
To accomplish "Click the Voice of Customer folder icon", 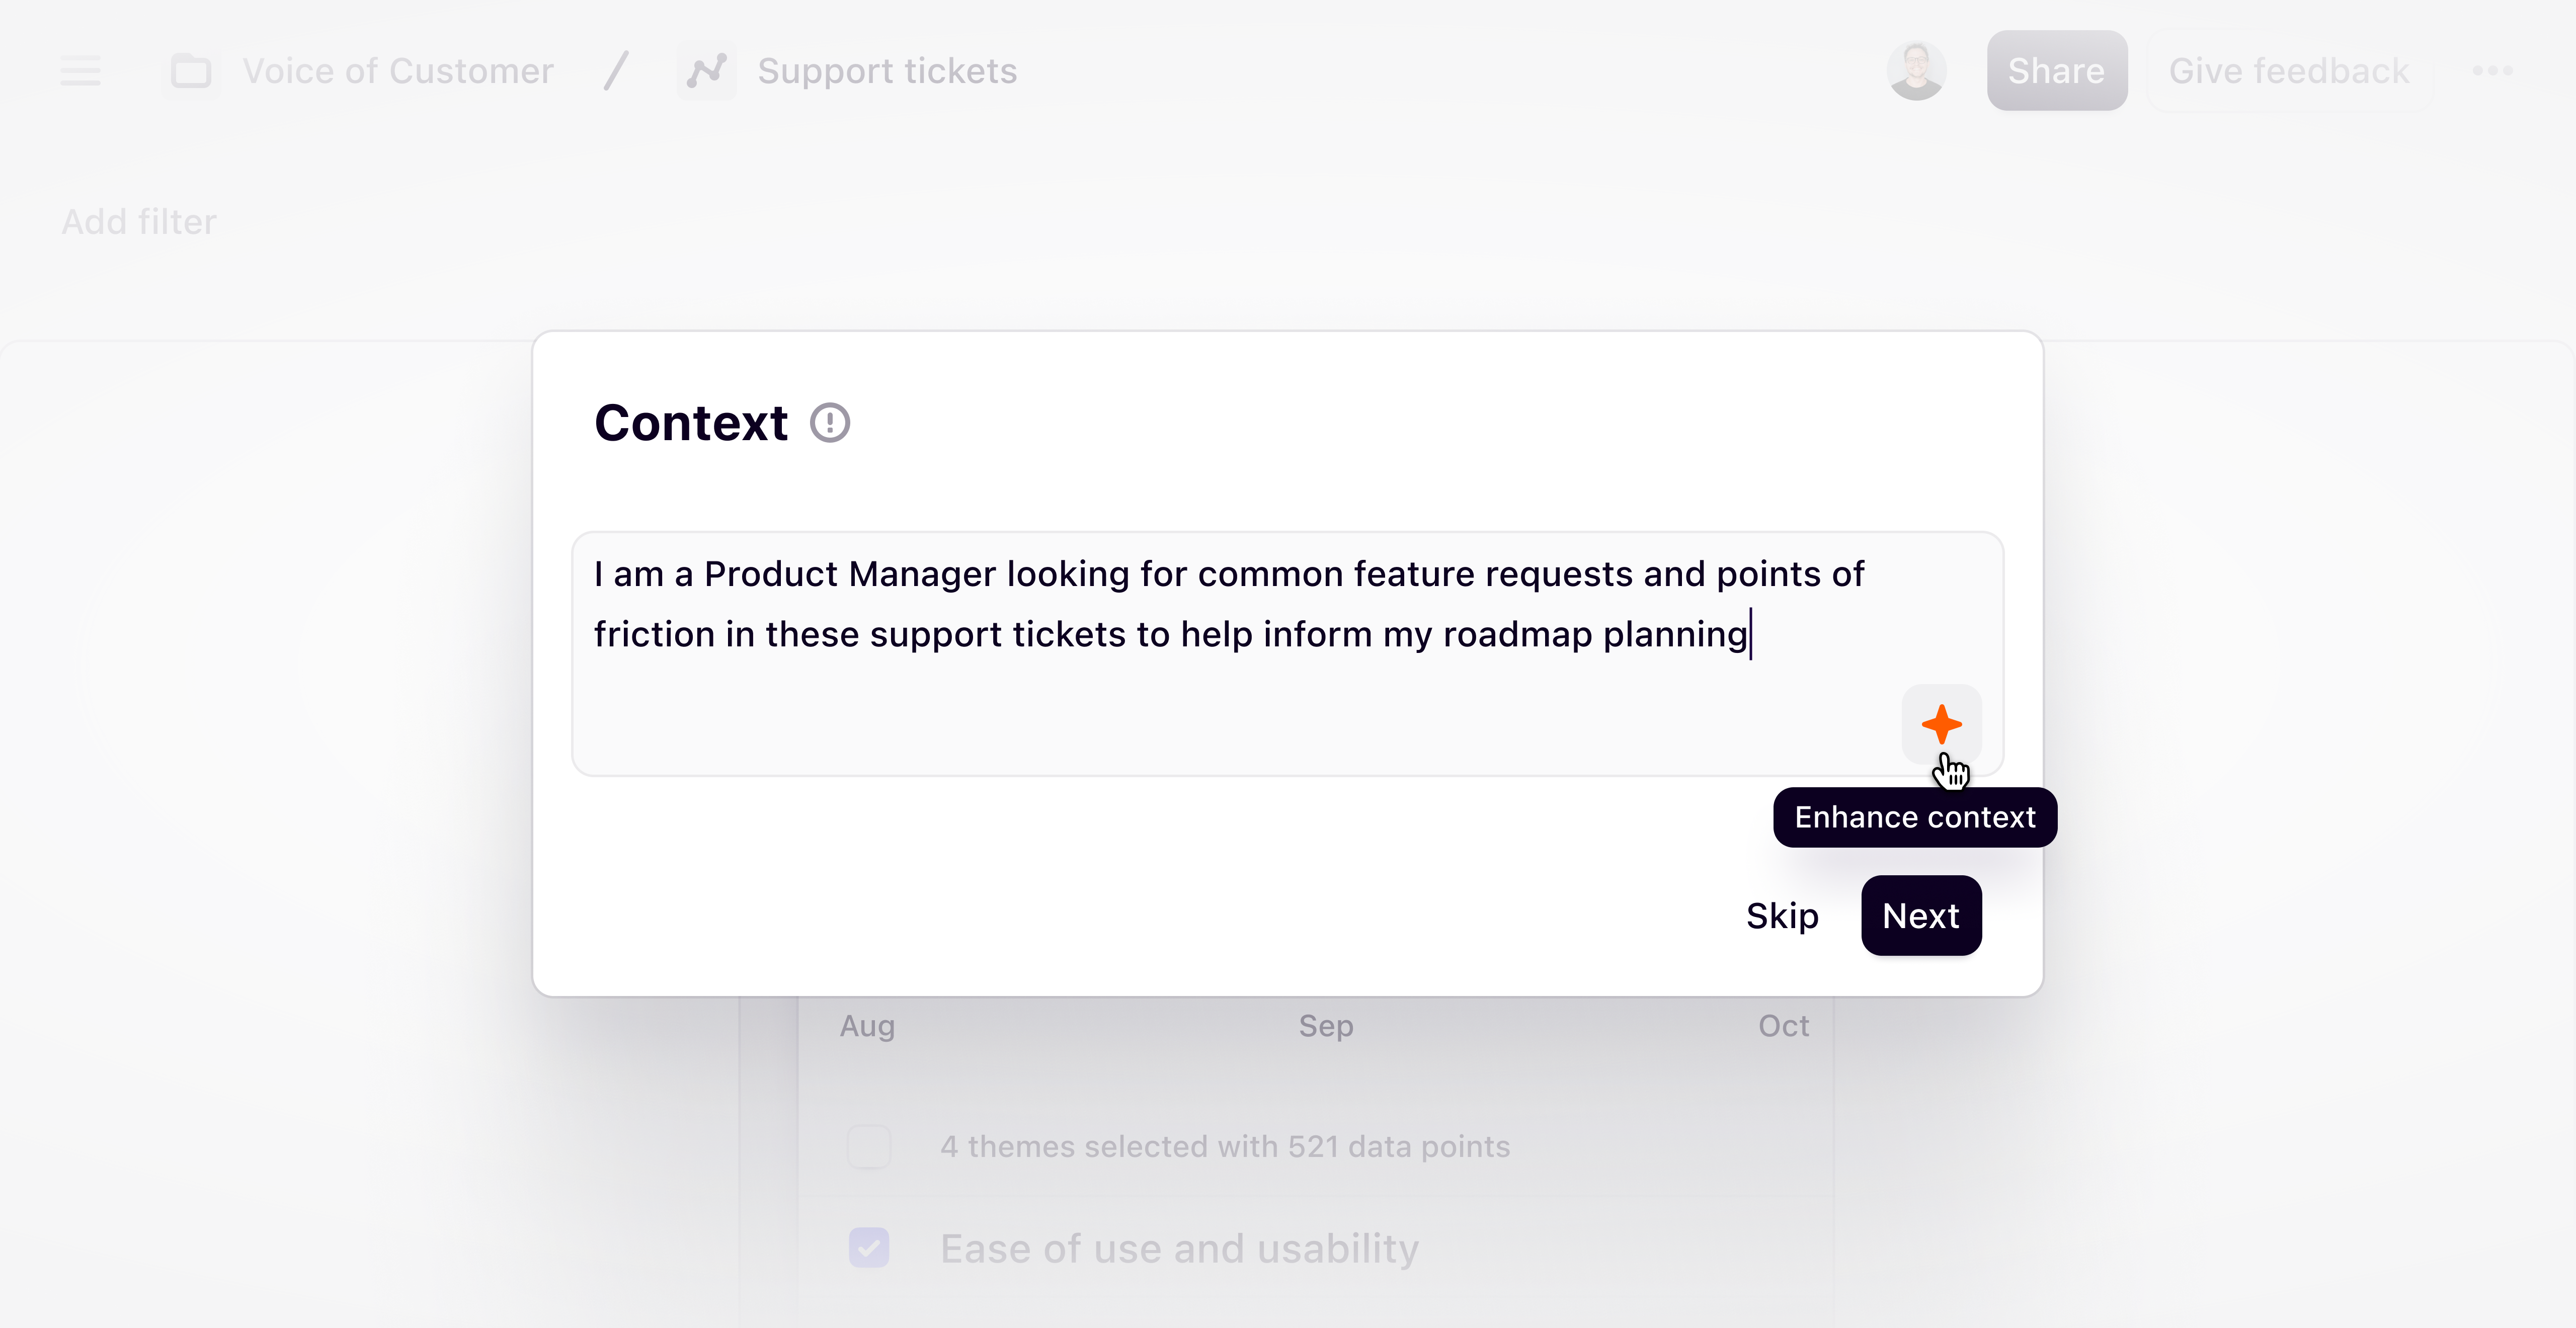I will (x=190, y=71).
